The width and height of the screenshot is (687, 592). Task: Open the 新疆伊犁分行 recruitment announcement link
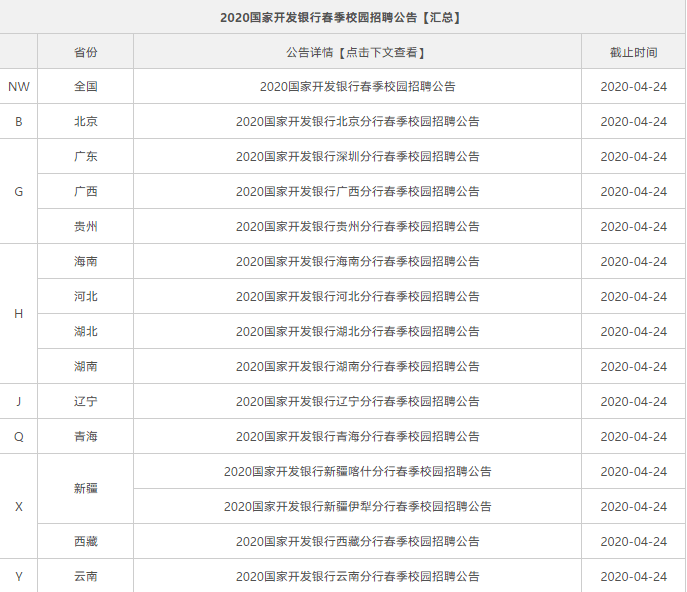[x=358, y=507]
